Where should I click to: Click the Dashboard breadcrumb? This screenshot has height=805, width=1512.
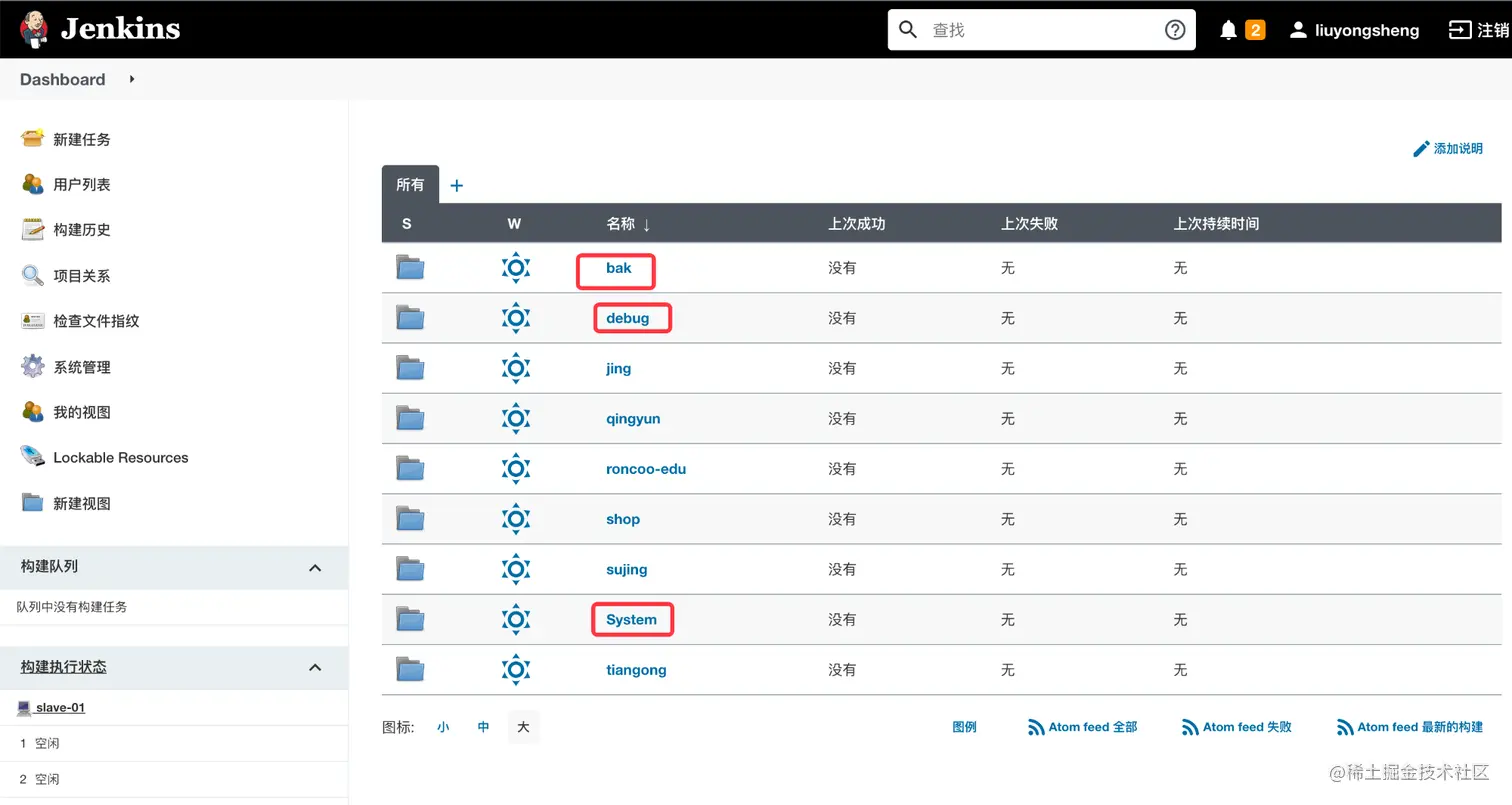62,79
